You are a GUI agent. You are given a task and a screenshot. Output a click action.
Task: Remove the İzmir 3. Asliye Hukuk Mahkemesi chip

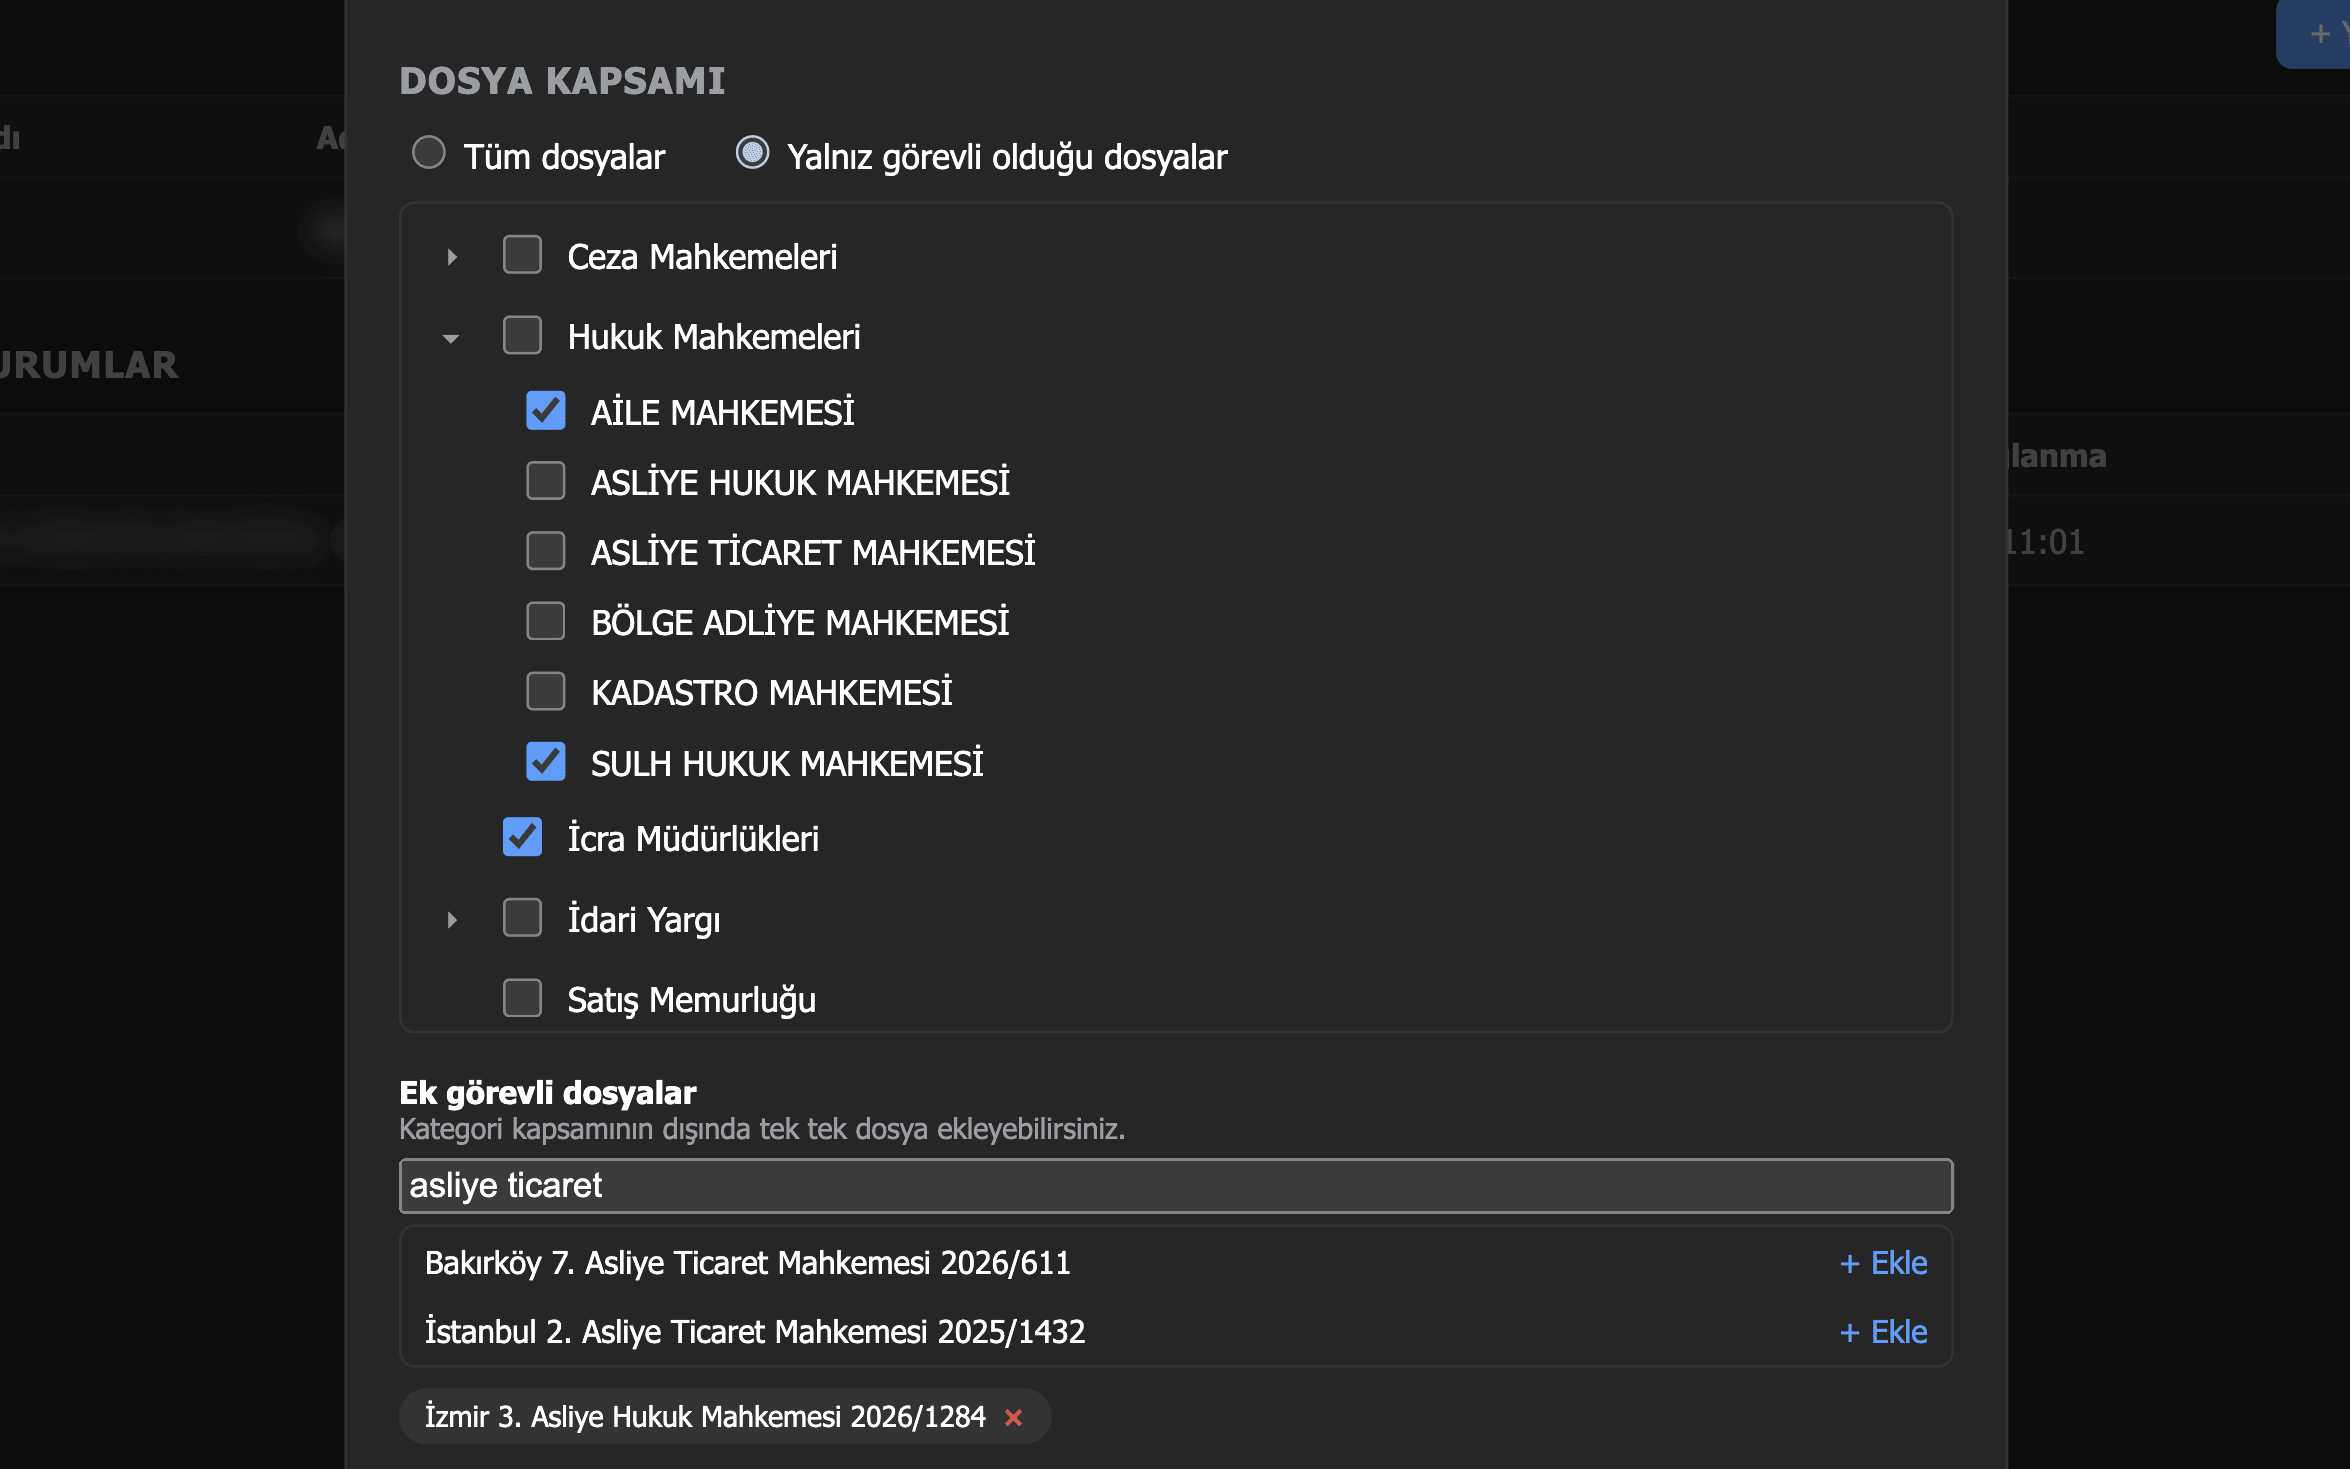click(1014, 1418)
